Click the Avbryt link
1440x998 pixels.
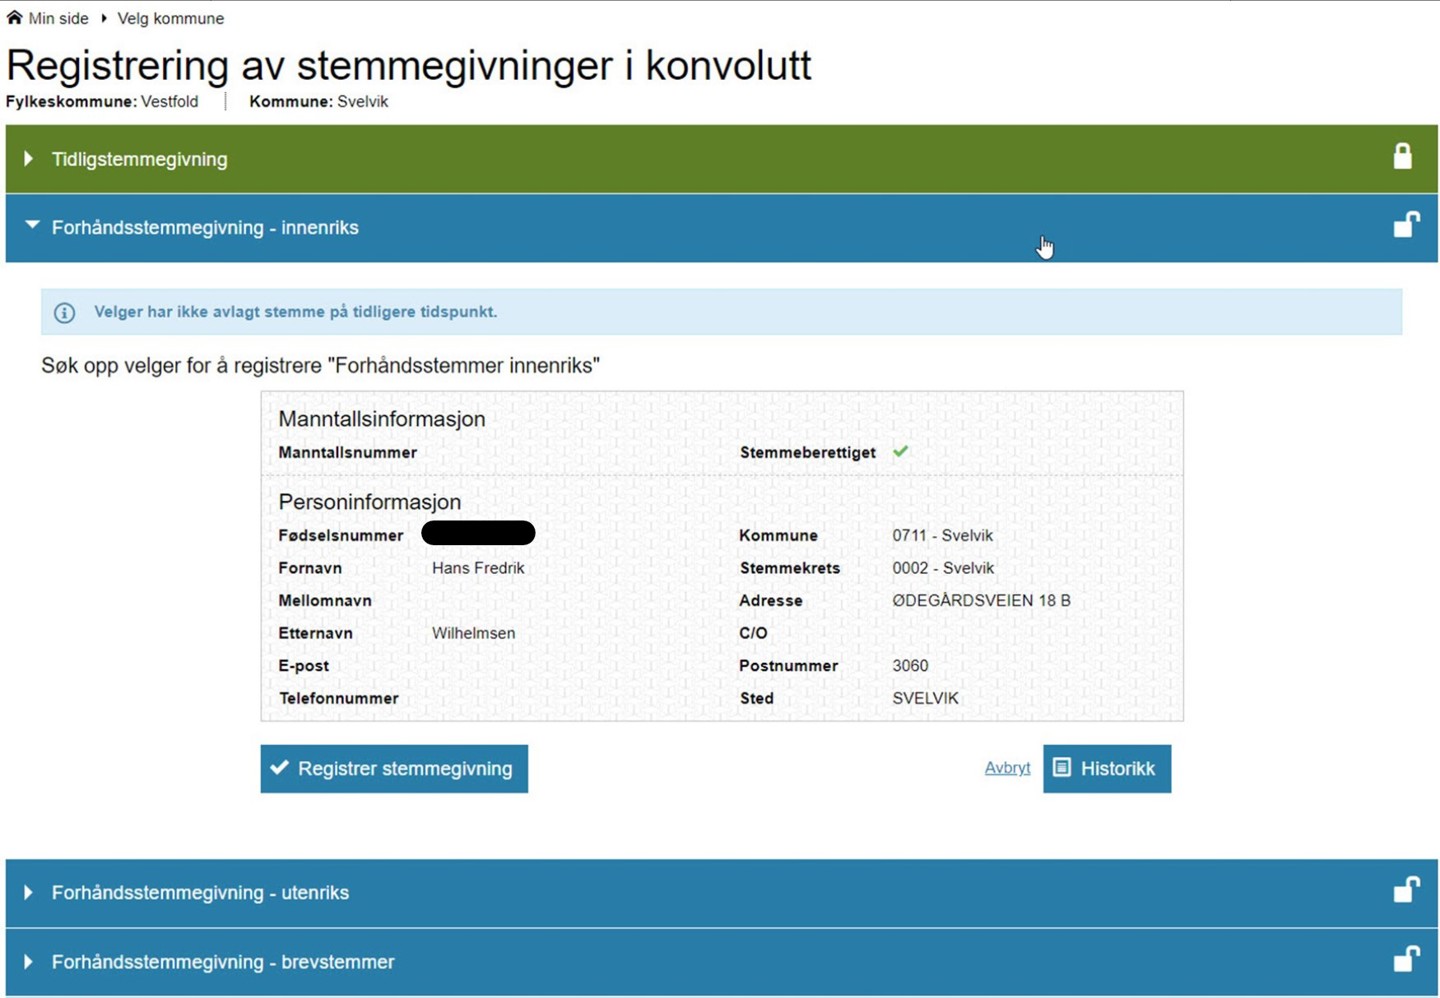point(1007,768)
